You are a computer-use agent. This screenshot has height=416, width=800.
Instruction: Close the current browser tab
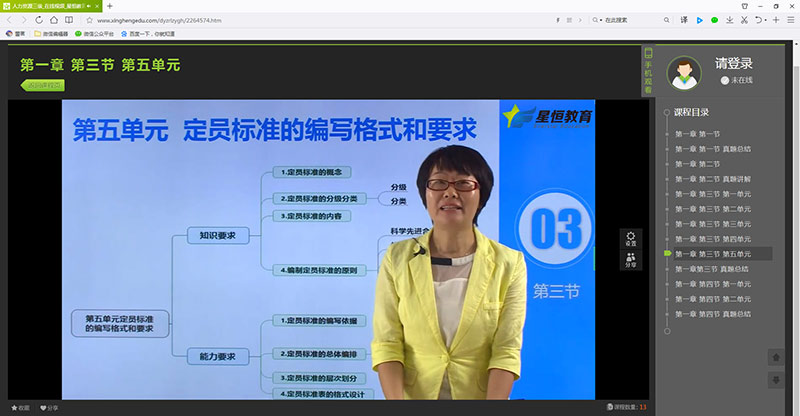click(x=97, y=6)
